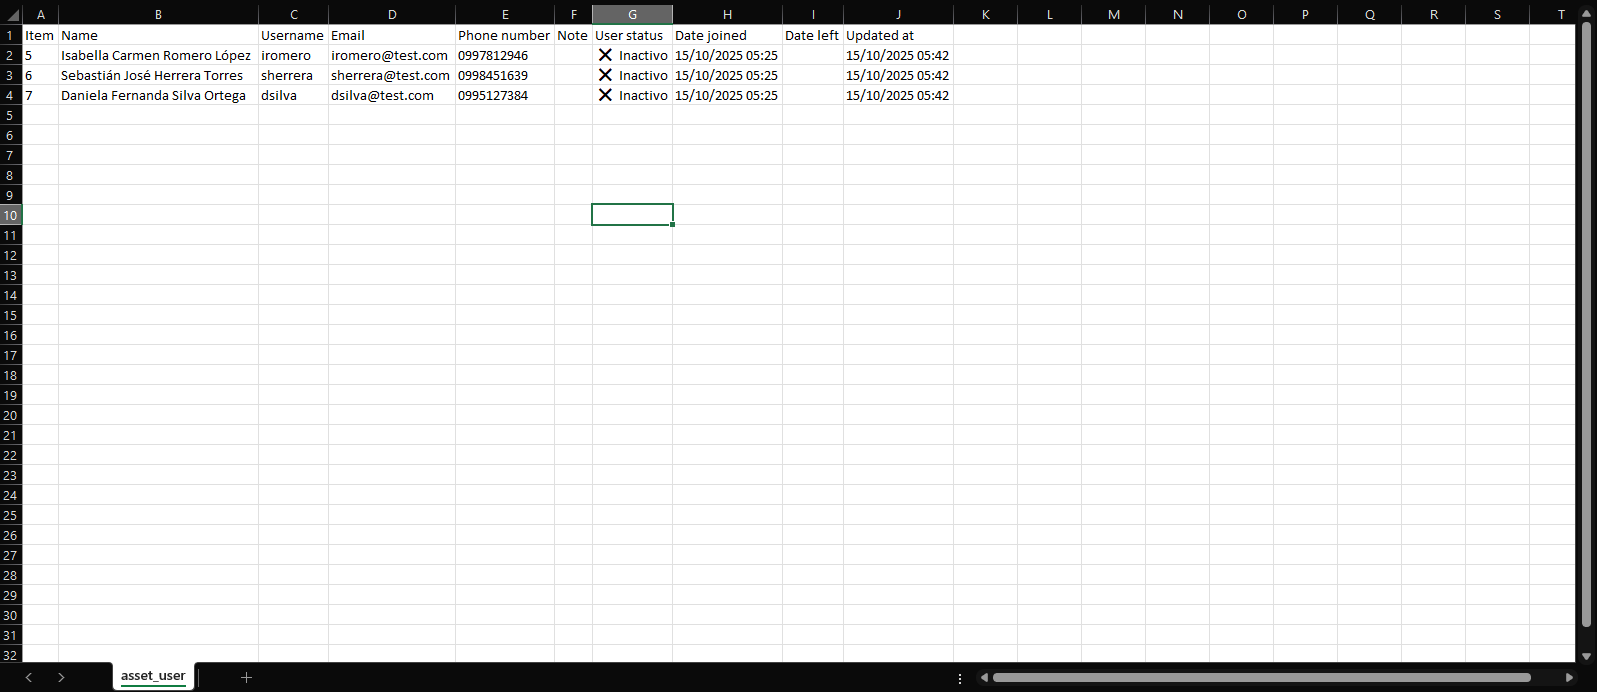The height and width of the screenshot is (692, 1597).
Task: Select row 10 header
Action: pyautogui.click(x=10, y=215)
